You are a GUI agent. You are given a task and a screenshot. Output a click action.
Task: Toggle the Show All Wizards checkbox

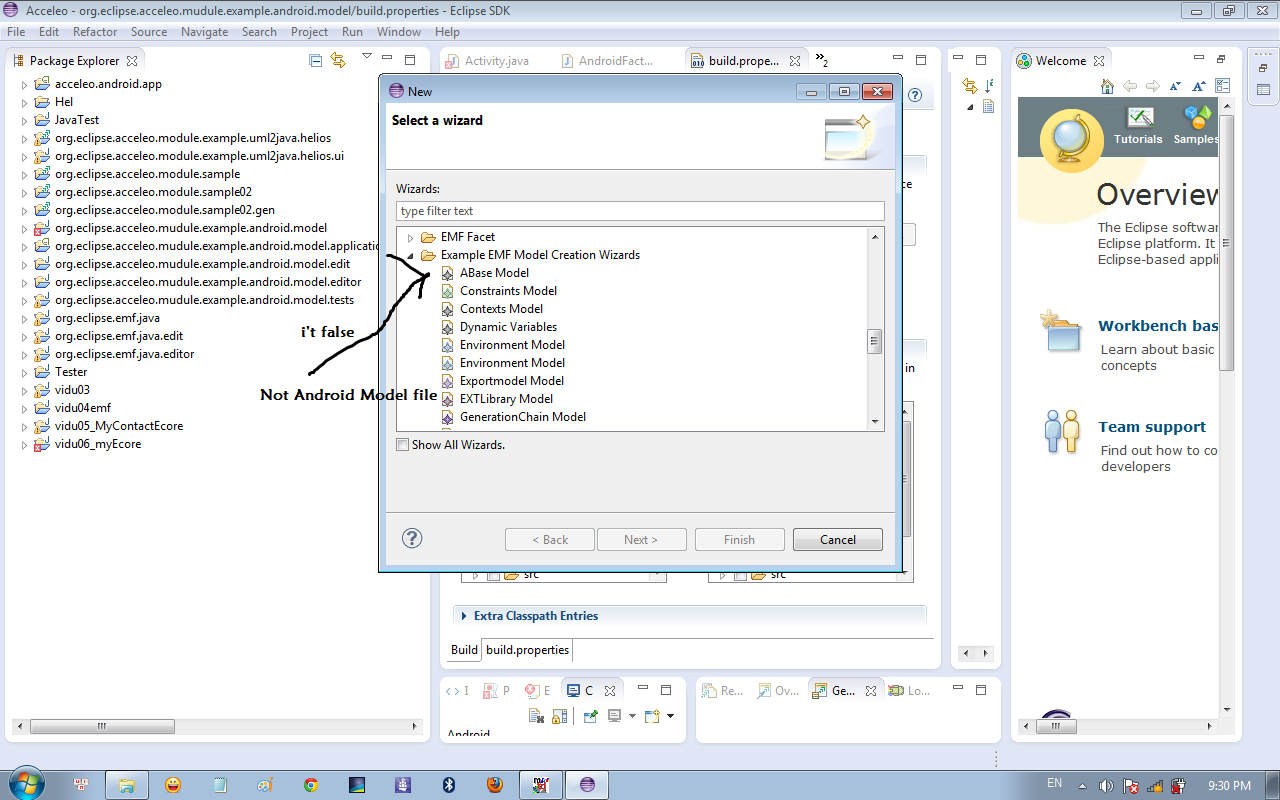403,444
